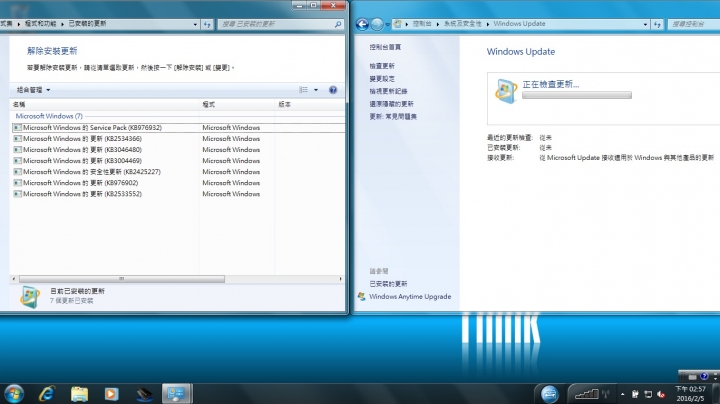Viewport: 720px width, 404px height.
Task: Open the view options dropdown arrow
Action: [316, 90]
